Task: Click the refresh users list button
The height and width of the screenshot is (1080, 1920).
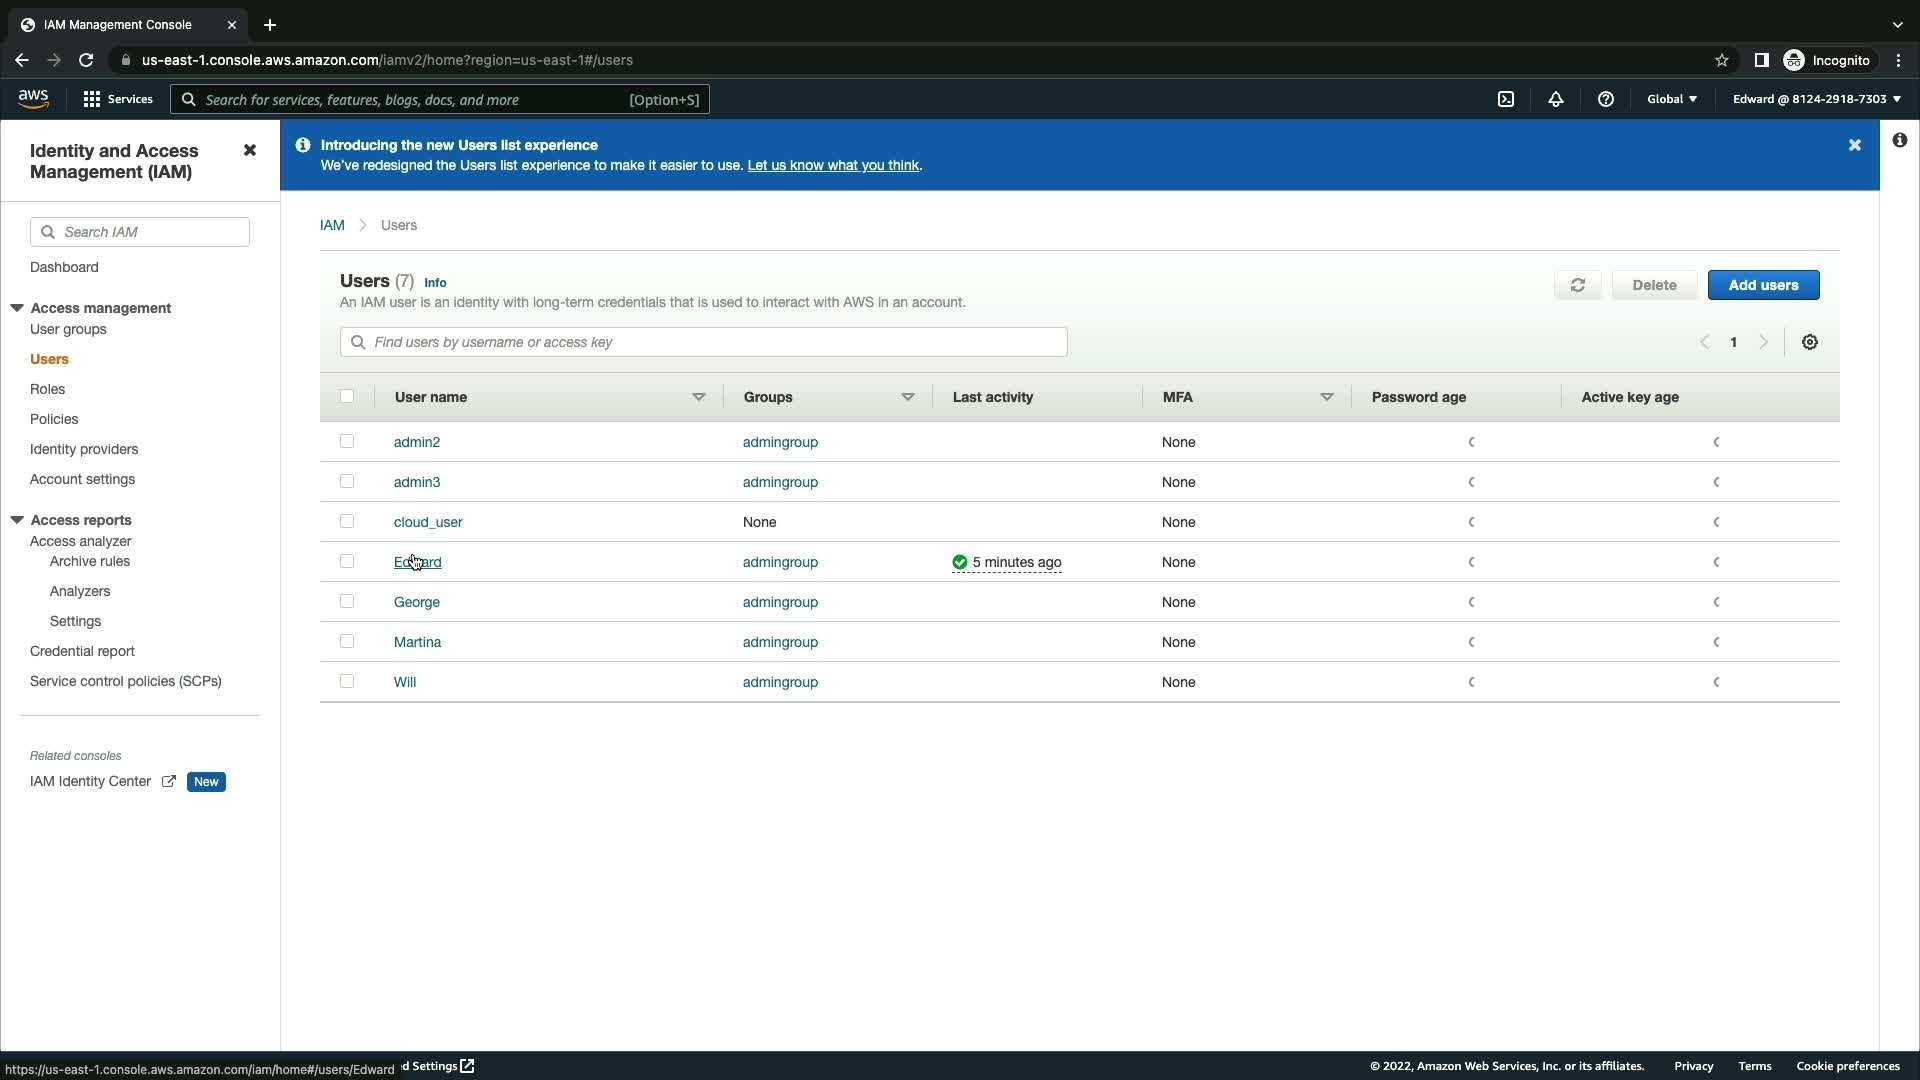Action: [1578, 285]
